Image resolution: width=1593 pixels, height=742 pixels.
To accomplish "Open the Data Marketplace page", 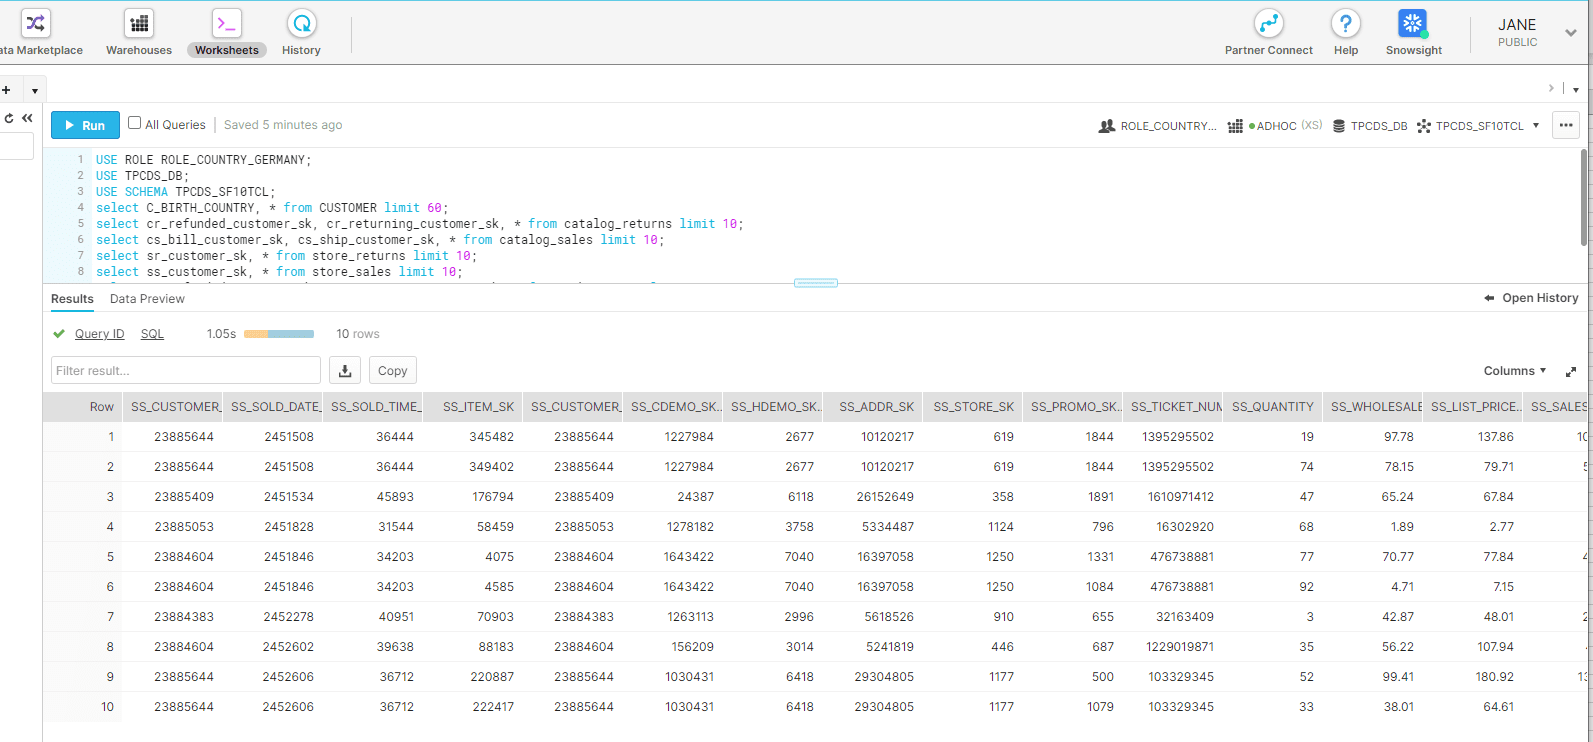I will tap(40, 34).
